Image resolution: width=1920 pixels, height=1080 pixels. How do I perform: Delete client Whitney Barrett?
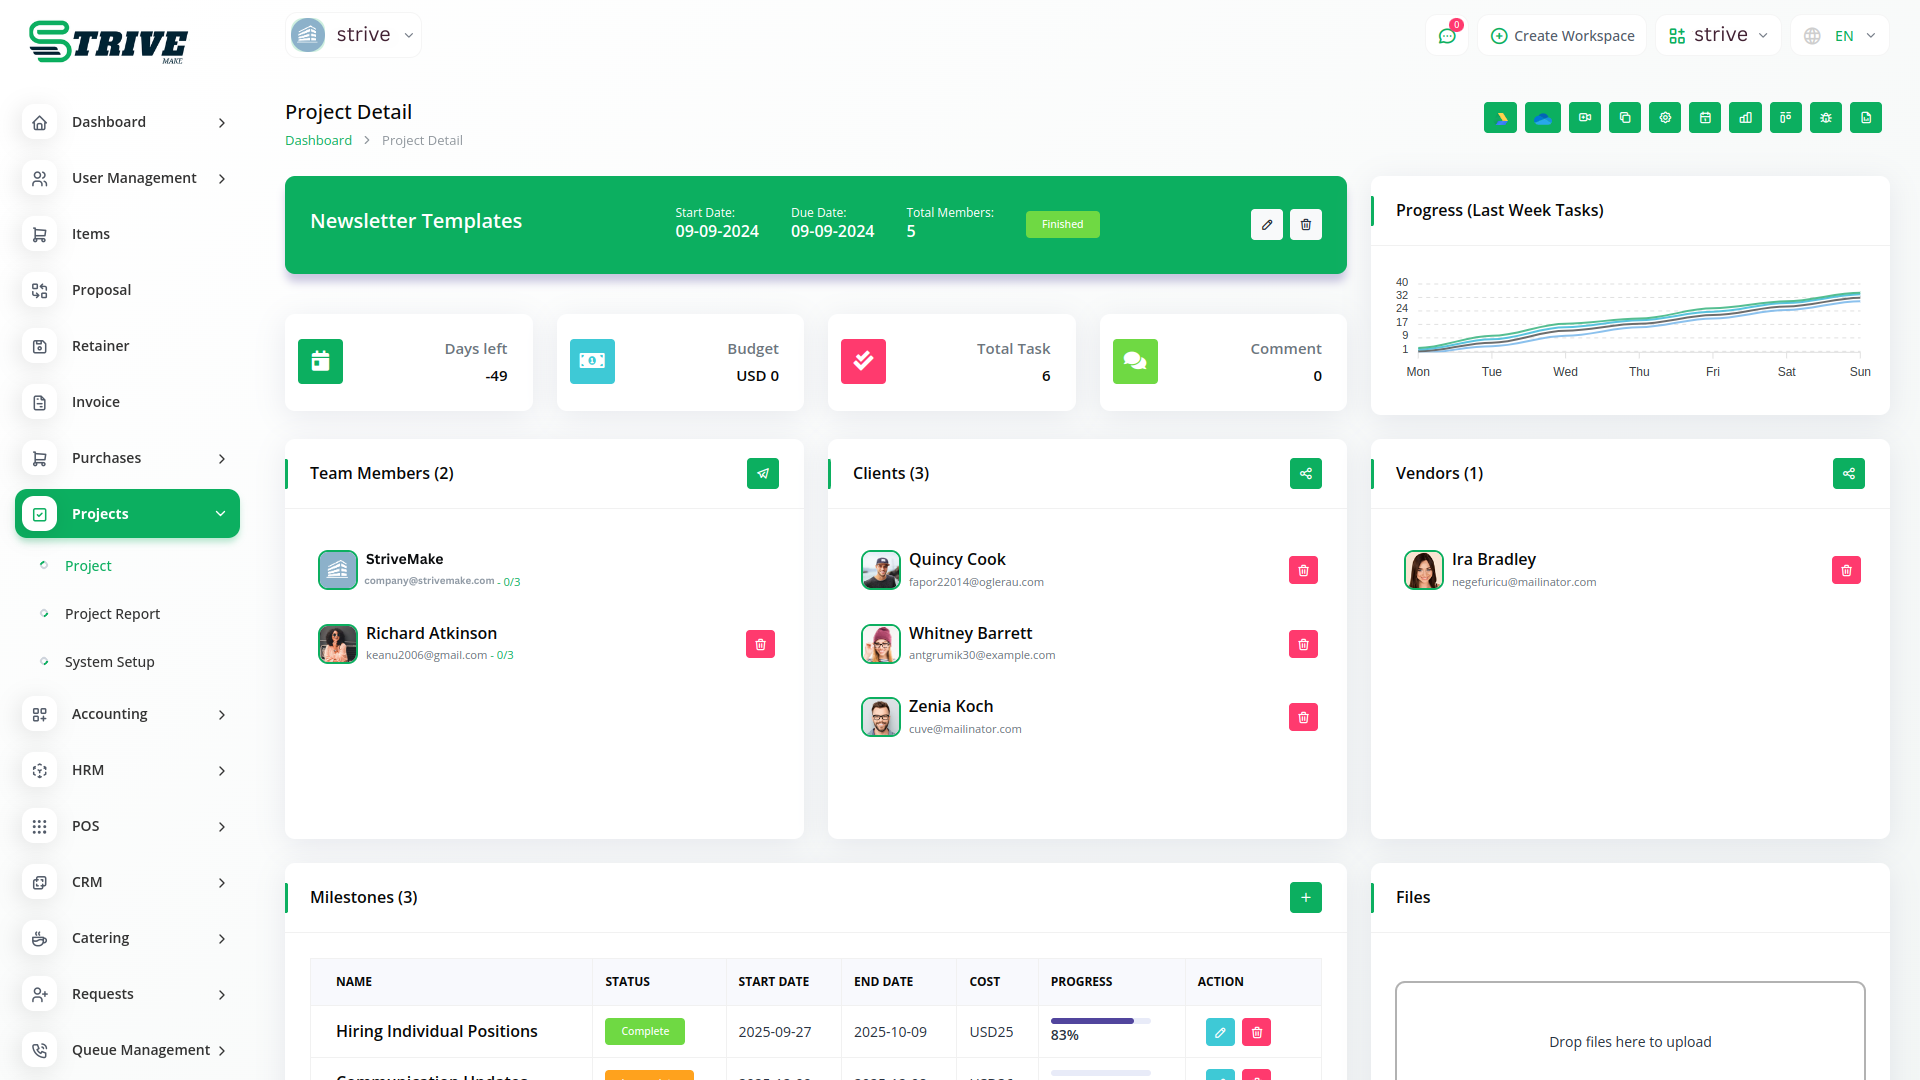pos(1303,644)
